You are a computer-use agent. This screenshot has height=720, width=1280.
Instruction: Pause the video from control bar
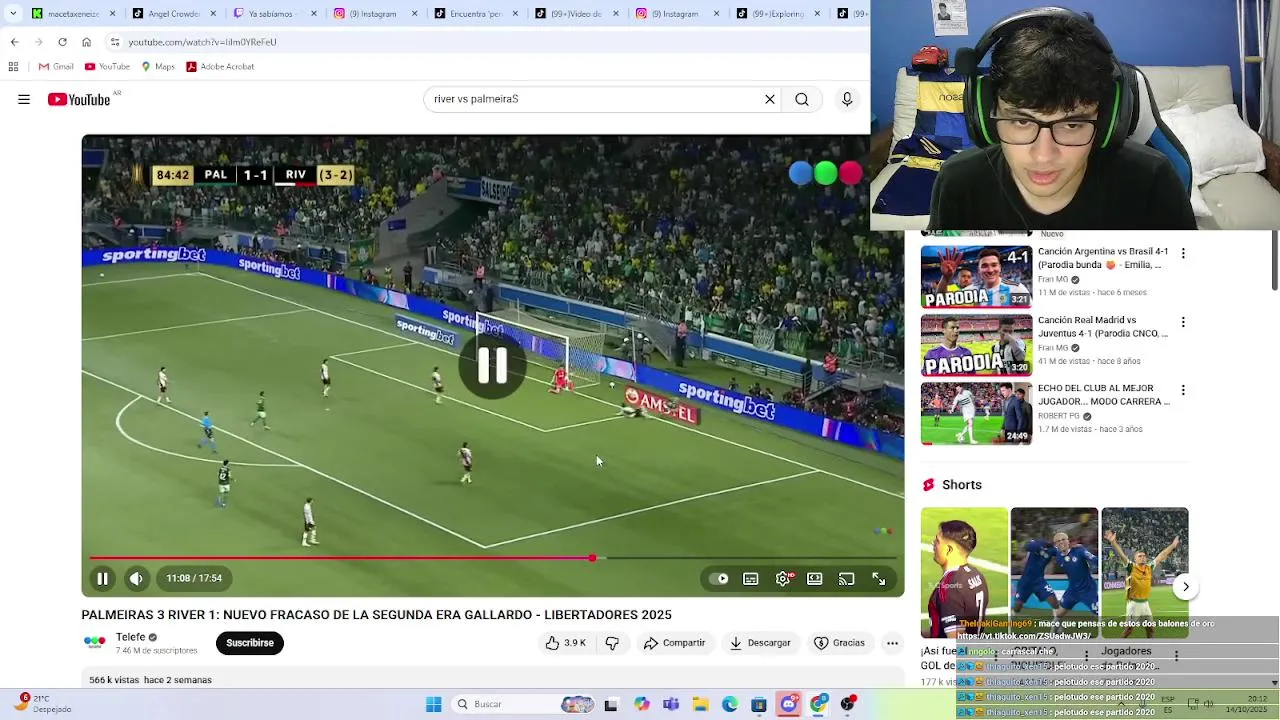click(102, 578)
